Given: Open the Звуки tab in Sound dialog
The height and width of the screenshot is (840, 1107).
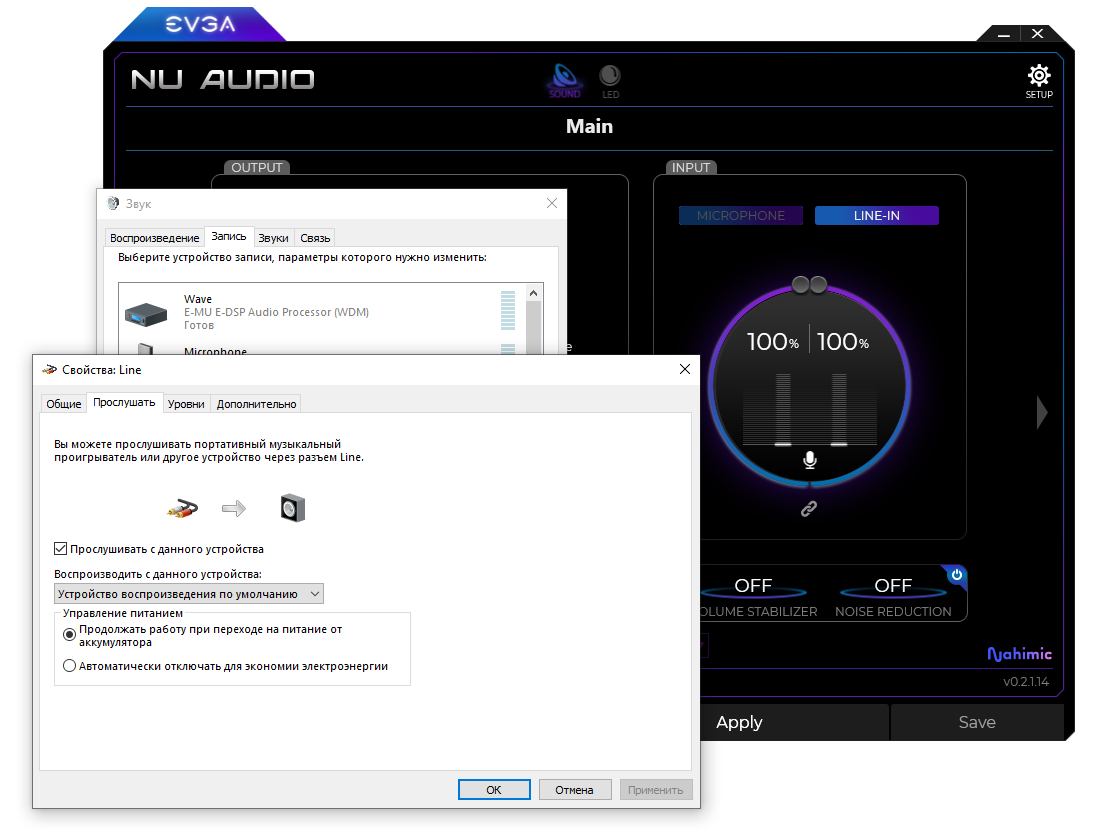Looking at the screenshot, I should [x=273, y=238].
